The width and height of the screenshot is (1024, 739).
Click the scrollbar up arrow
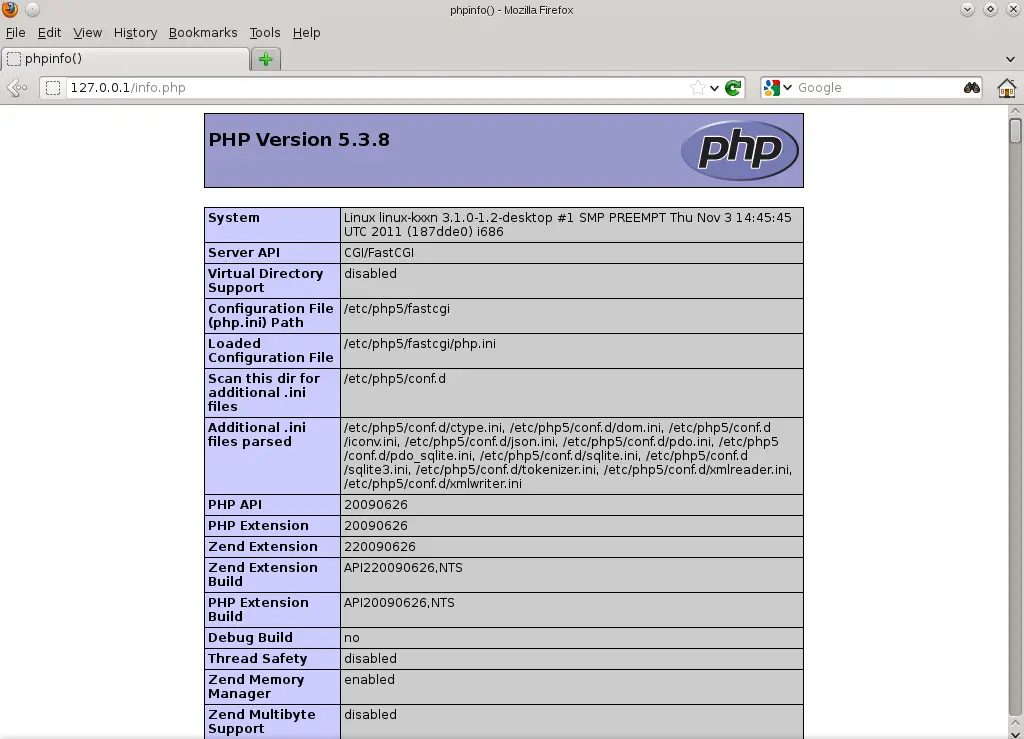[1015, 111]
